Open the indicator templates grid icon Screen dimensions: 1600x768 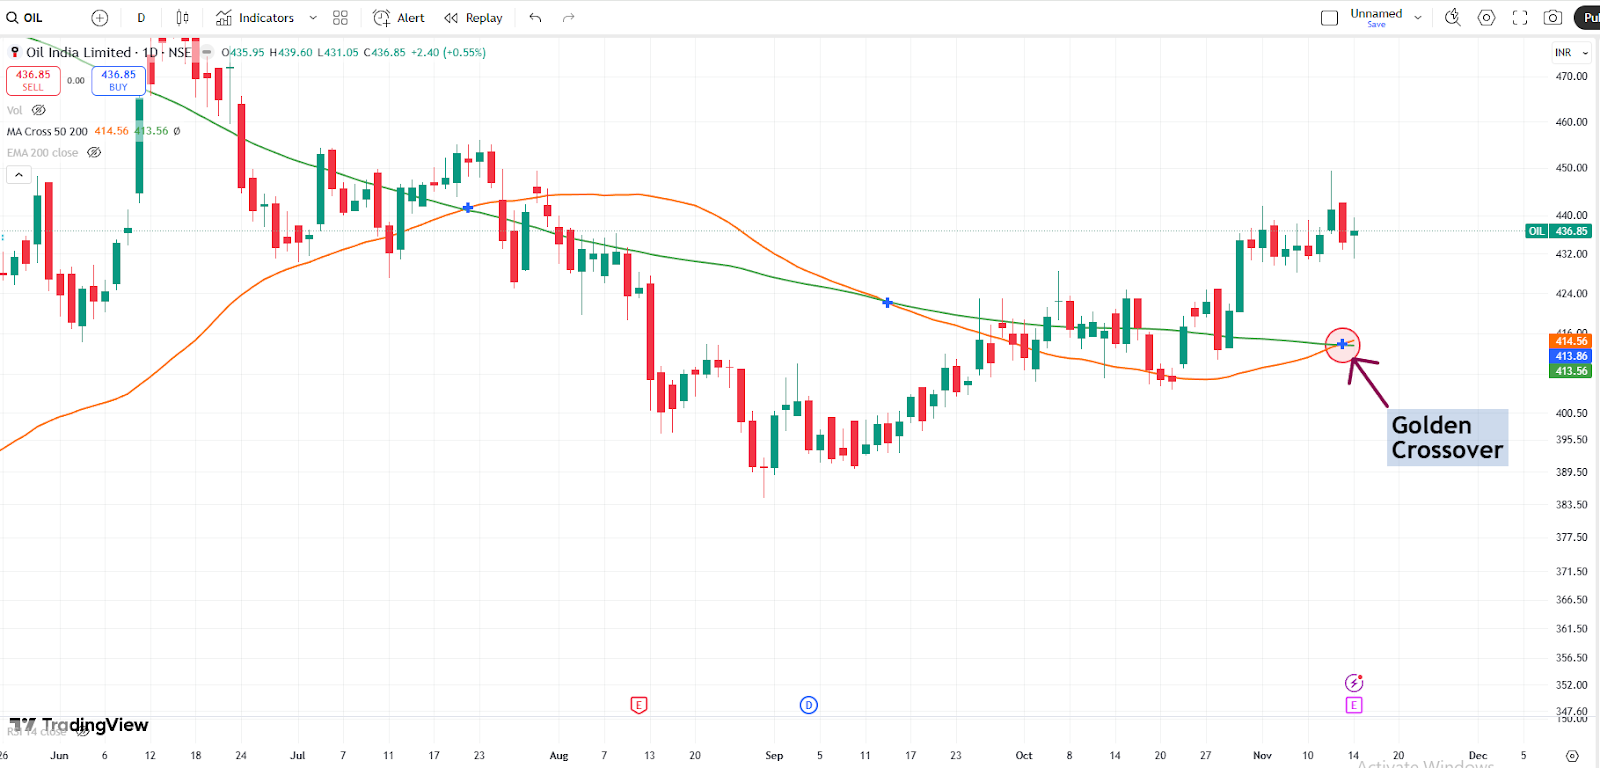(x=340, y=18)
